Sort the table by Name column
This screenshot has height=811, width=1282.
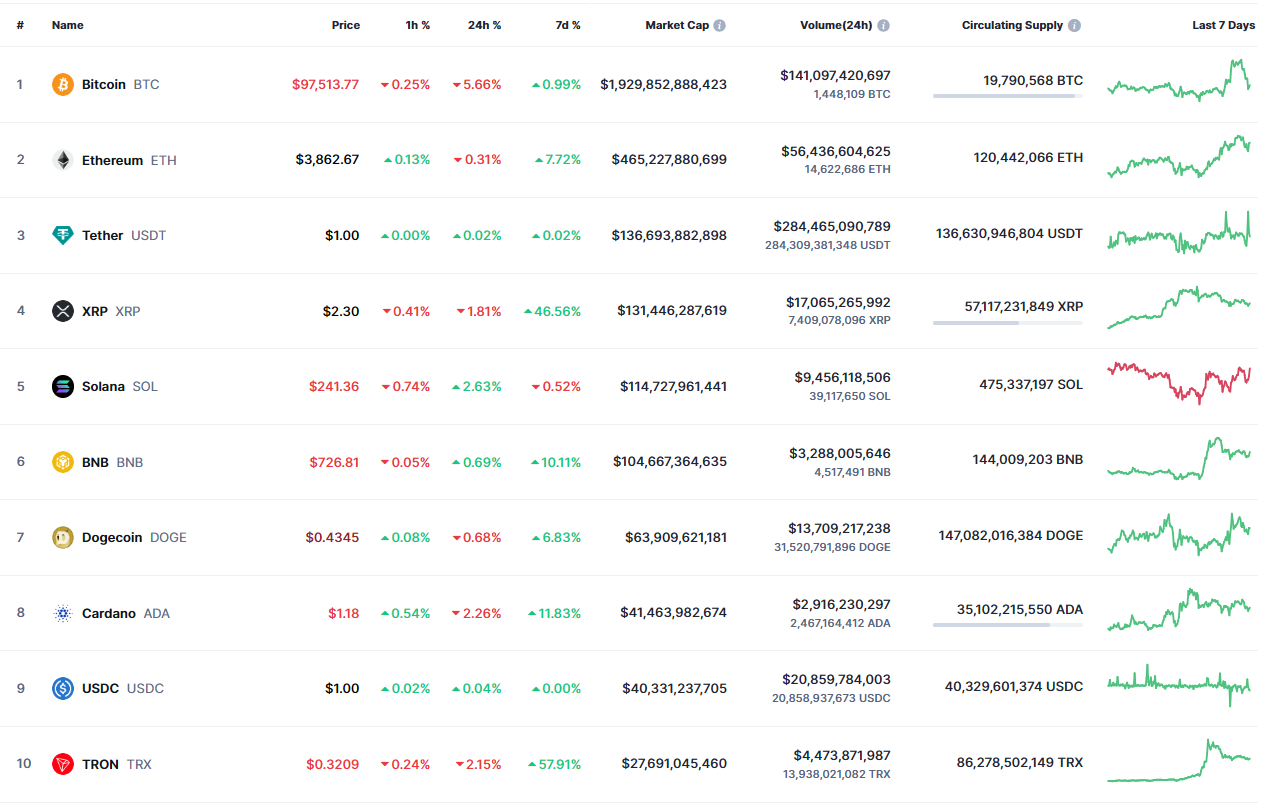point(68,25)
